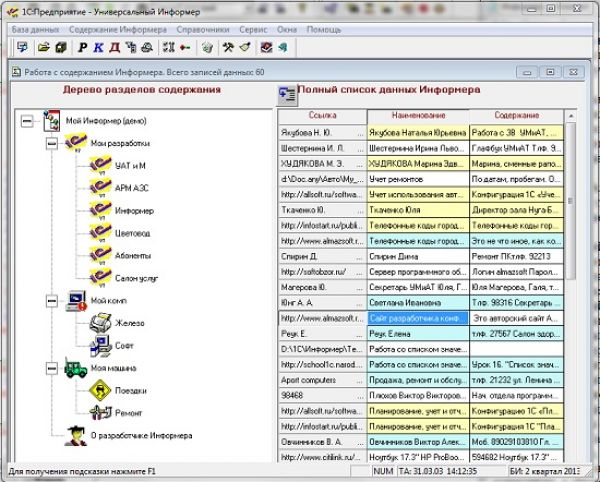
Task: Click the bold black P toolbar icon
Action: 83,47
